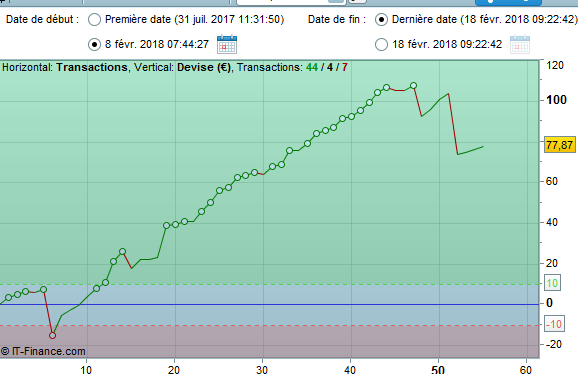The image size is (578, 374).
Task: Click the green 10 threshold marker
Action: point(552,283)
